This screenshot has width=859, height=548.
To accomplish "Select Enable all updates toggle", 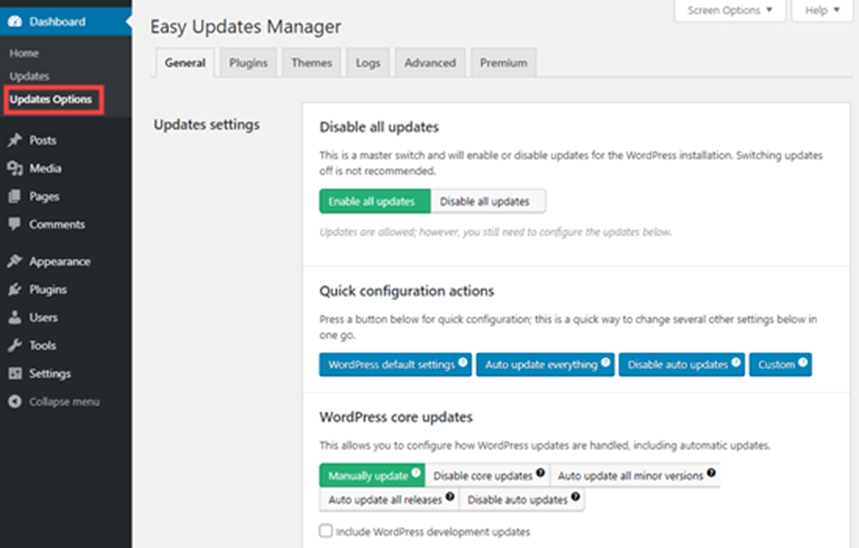I will click(375, 201).
